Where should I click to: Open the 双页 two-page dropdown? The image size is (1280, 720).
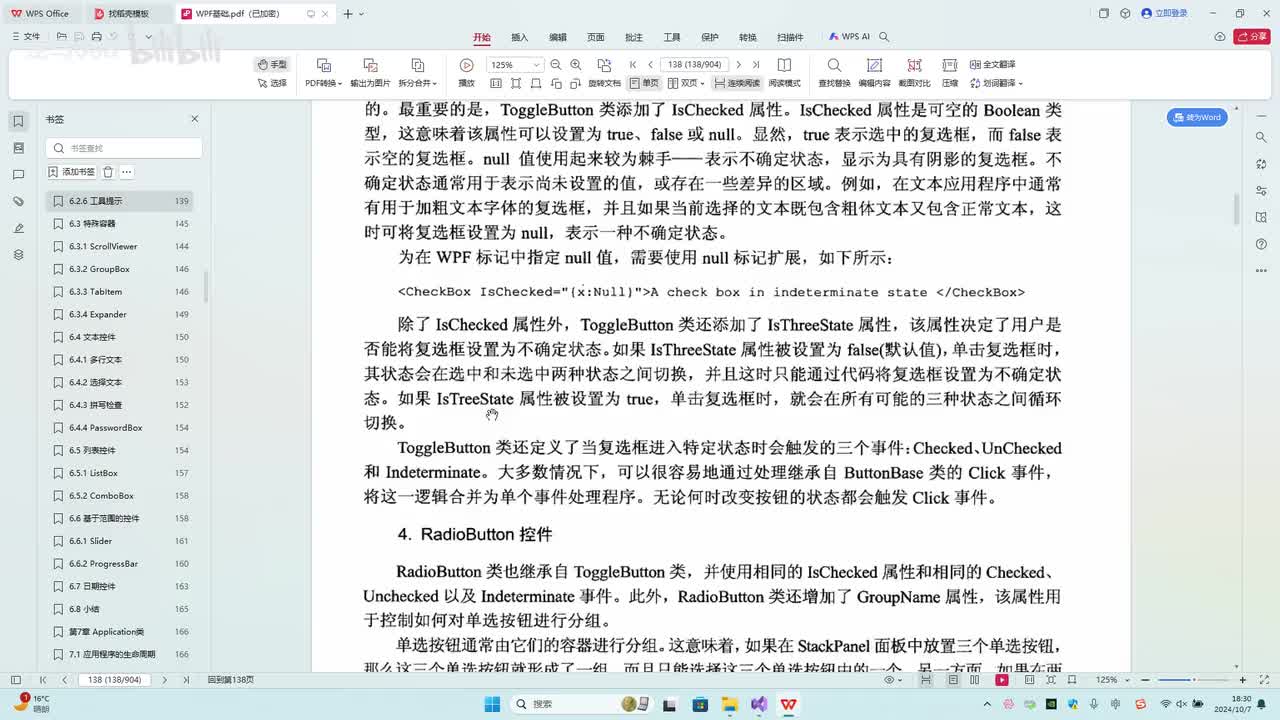pyautogui.click(x=687, y=83)
